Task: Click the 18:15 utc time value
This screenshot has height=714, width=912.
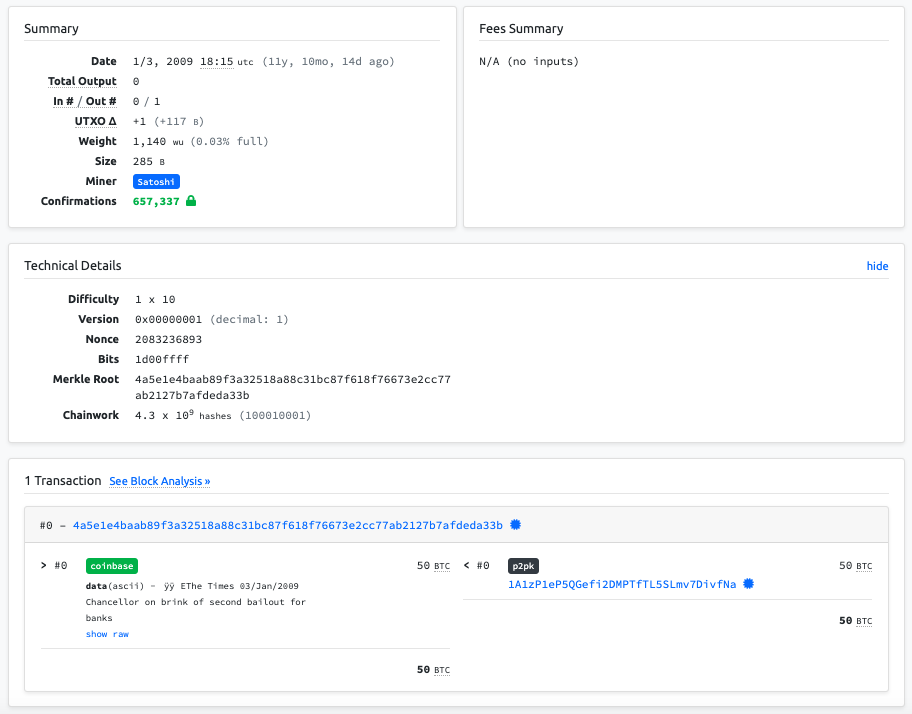Action: (x=217, y=61)
